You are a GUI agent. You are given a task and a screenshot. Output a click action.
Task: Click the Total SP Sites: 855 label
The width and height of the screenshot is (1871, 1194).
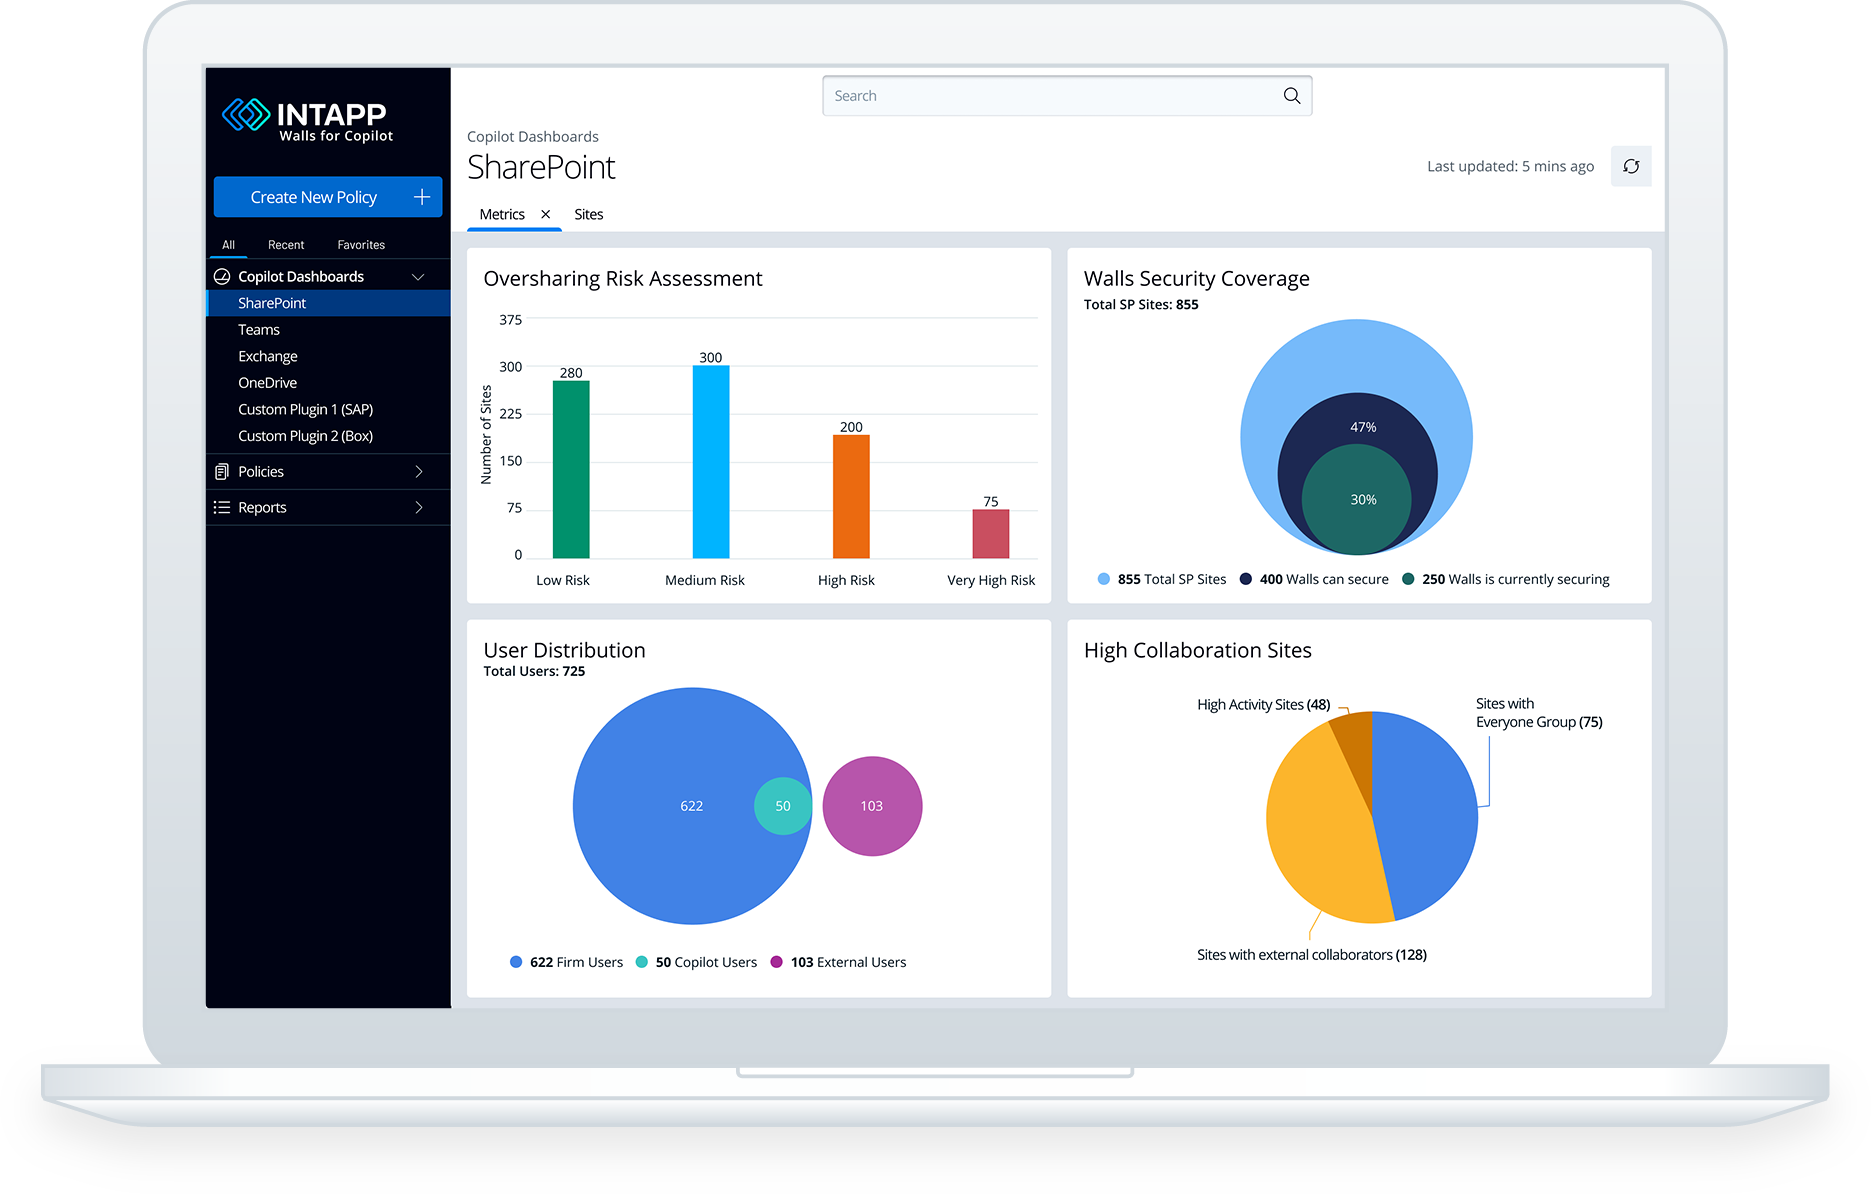click(x=1141, y=304)
